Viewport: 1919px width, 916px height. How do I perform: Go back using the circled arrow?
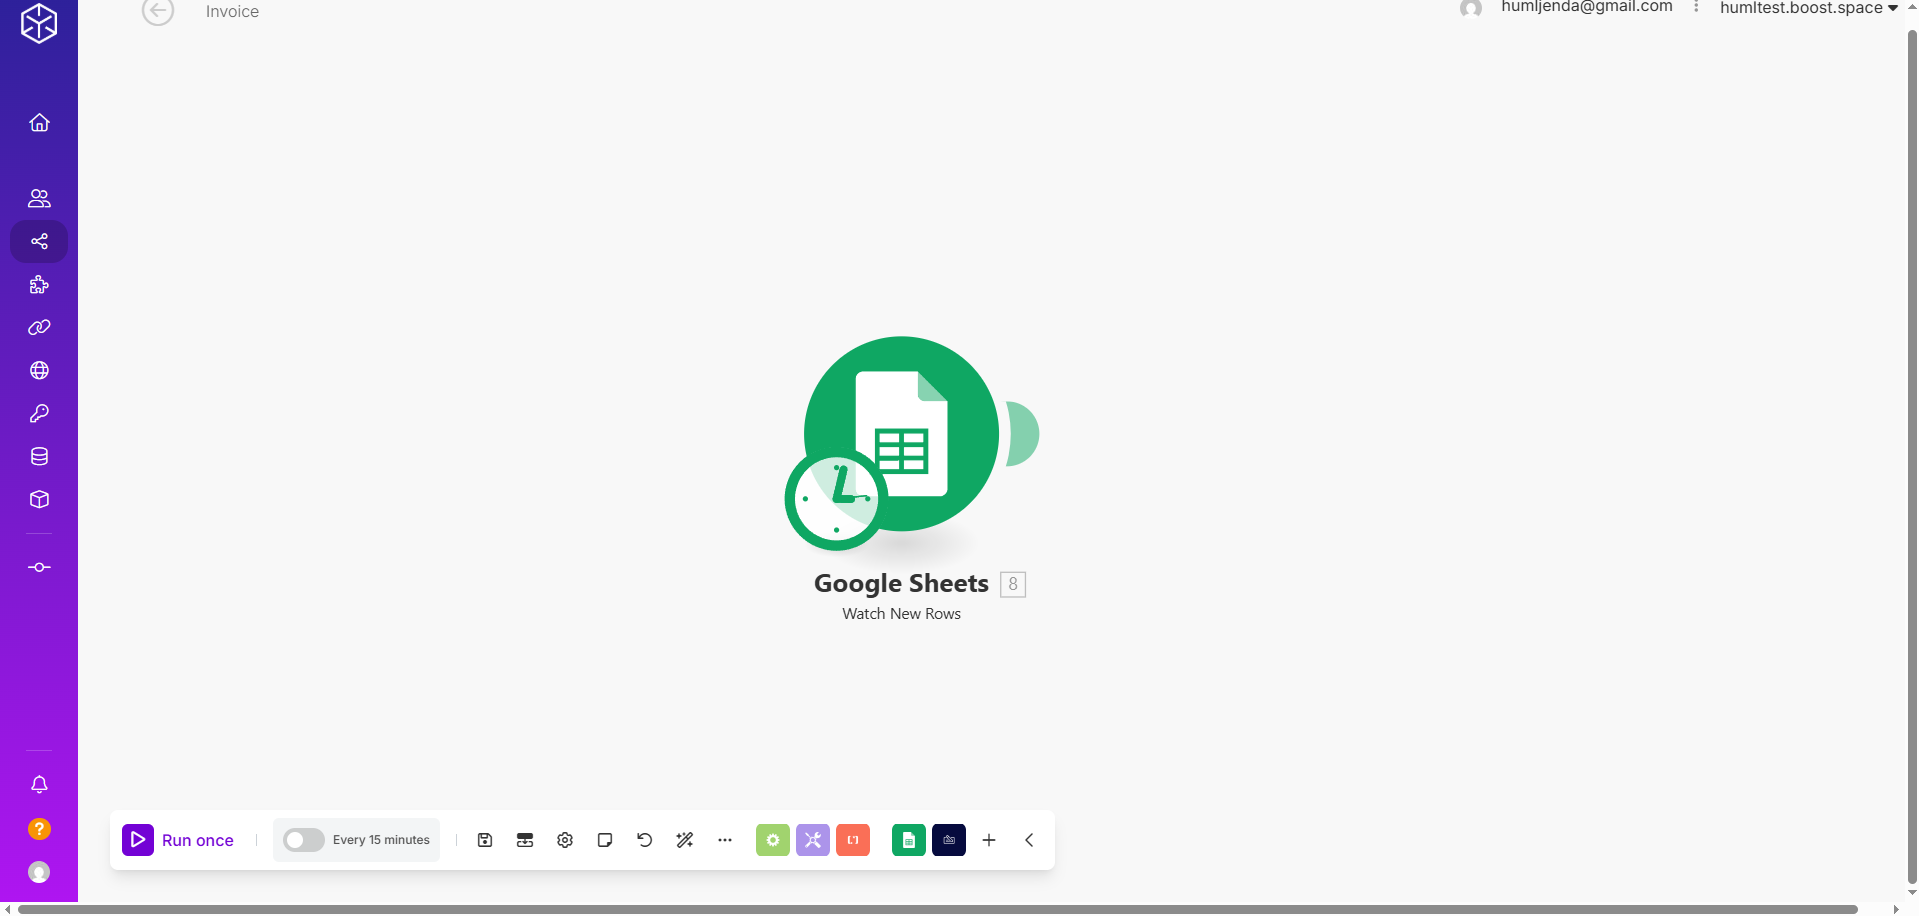point(158,10)
